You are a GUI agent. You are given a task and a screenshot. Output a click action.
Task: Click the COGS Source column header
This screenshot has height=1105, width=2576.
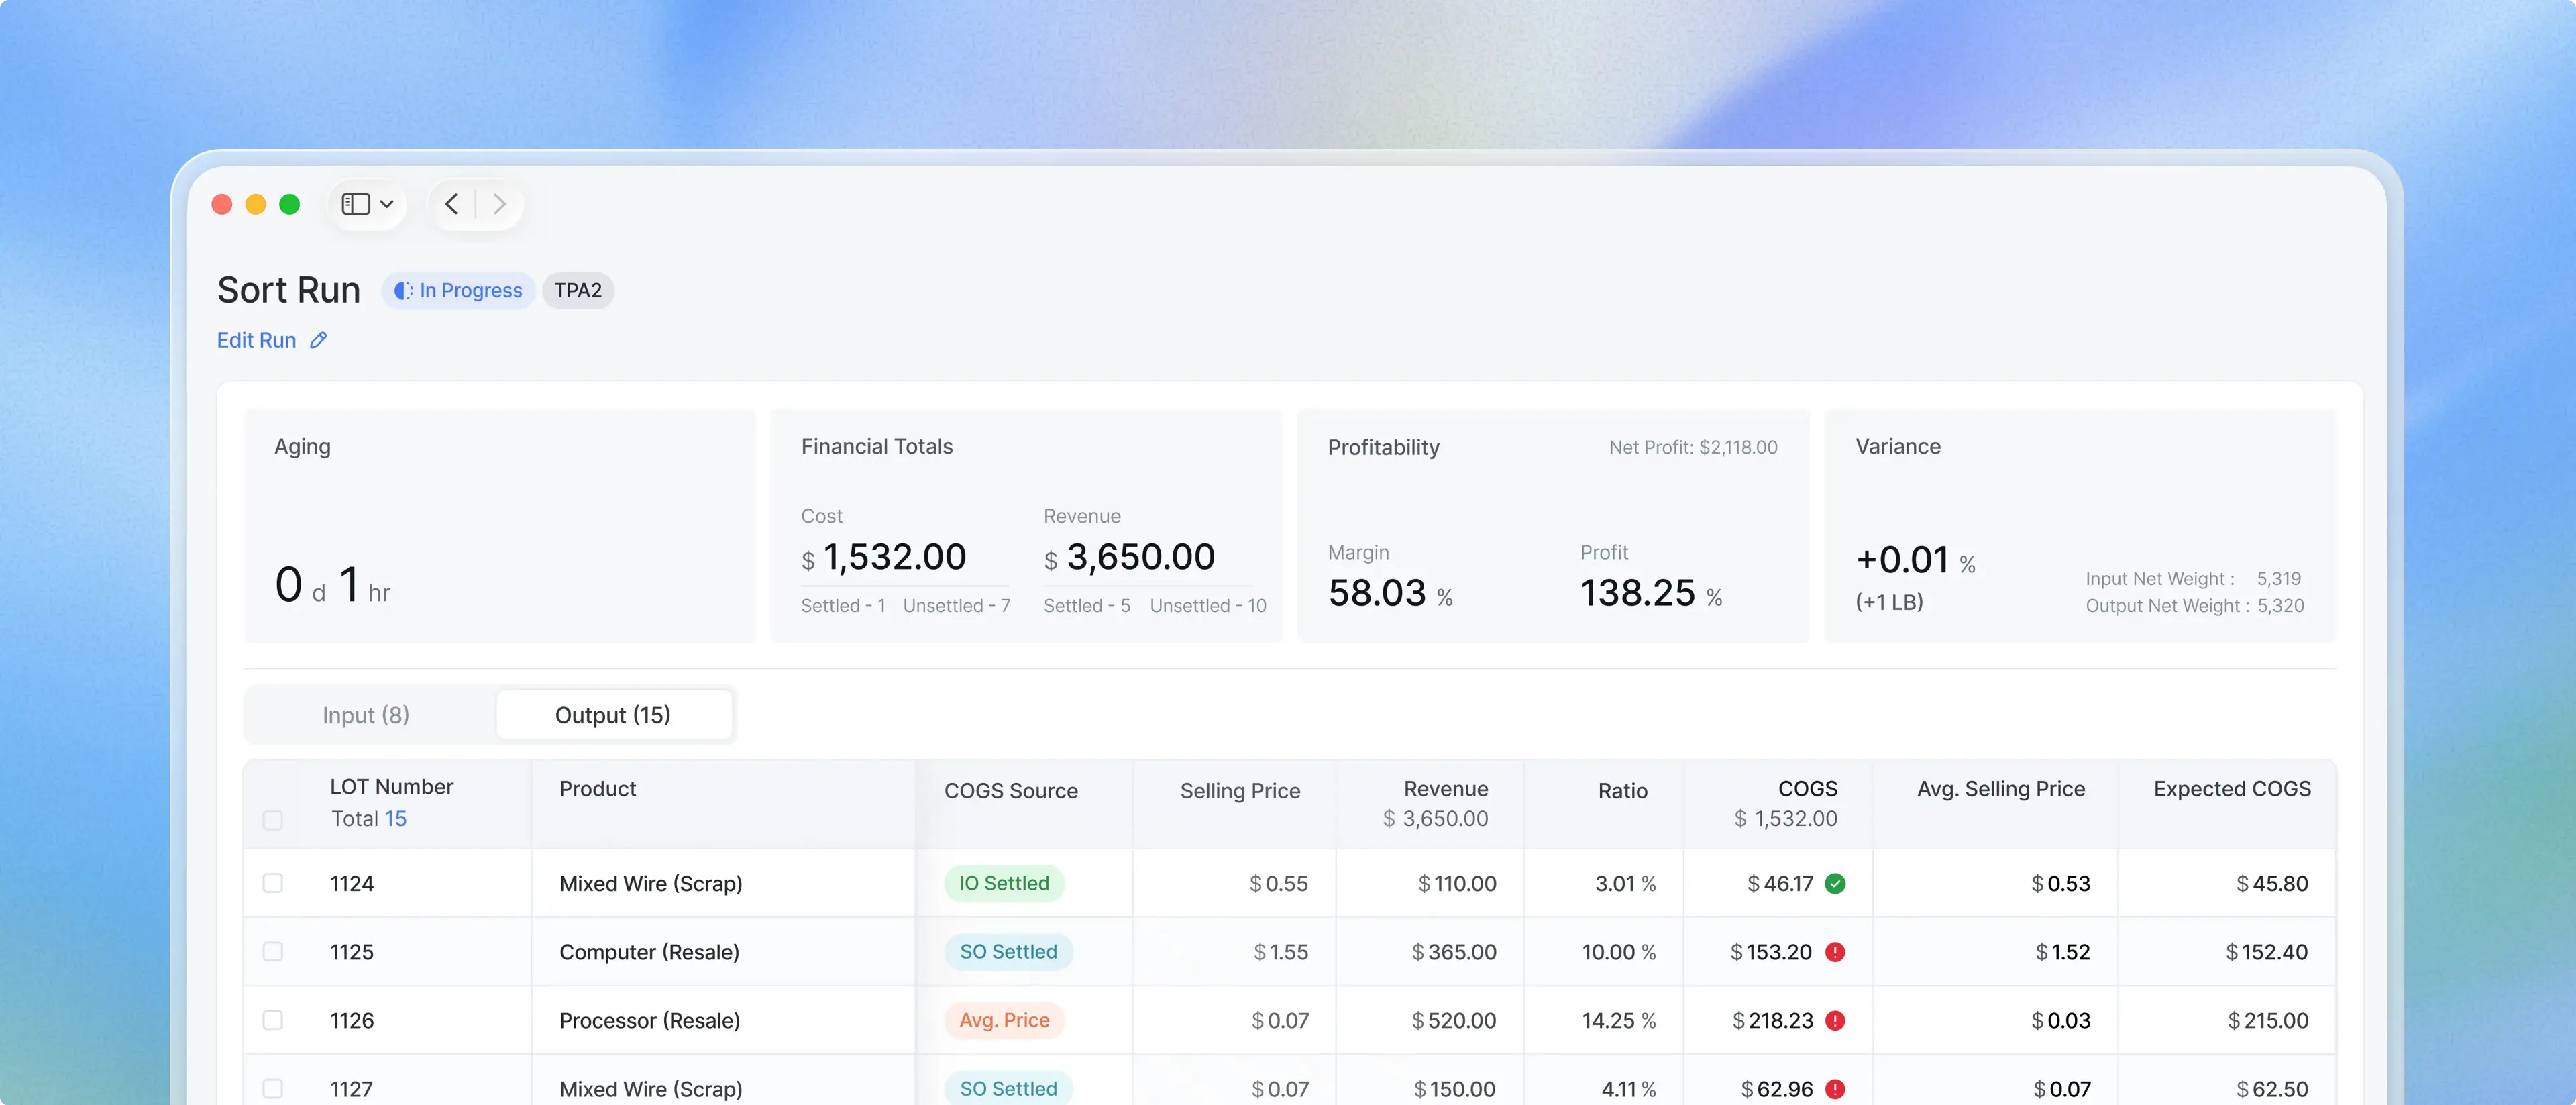pyautogui.click(x=1011, y=791)
